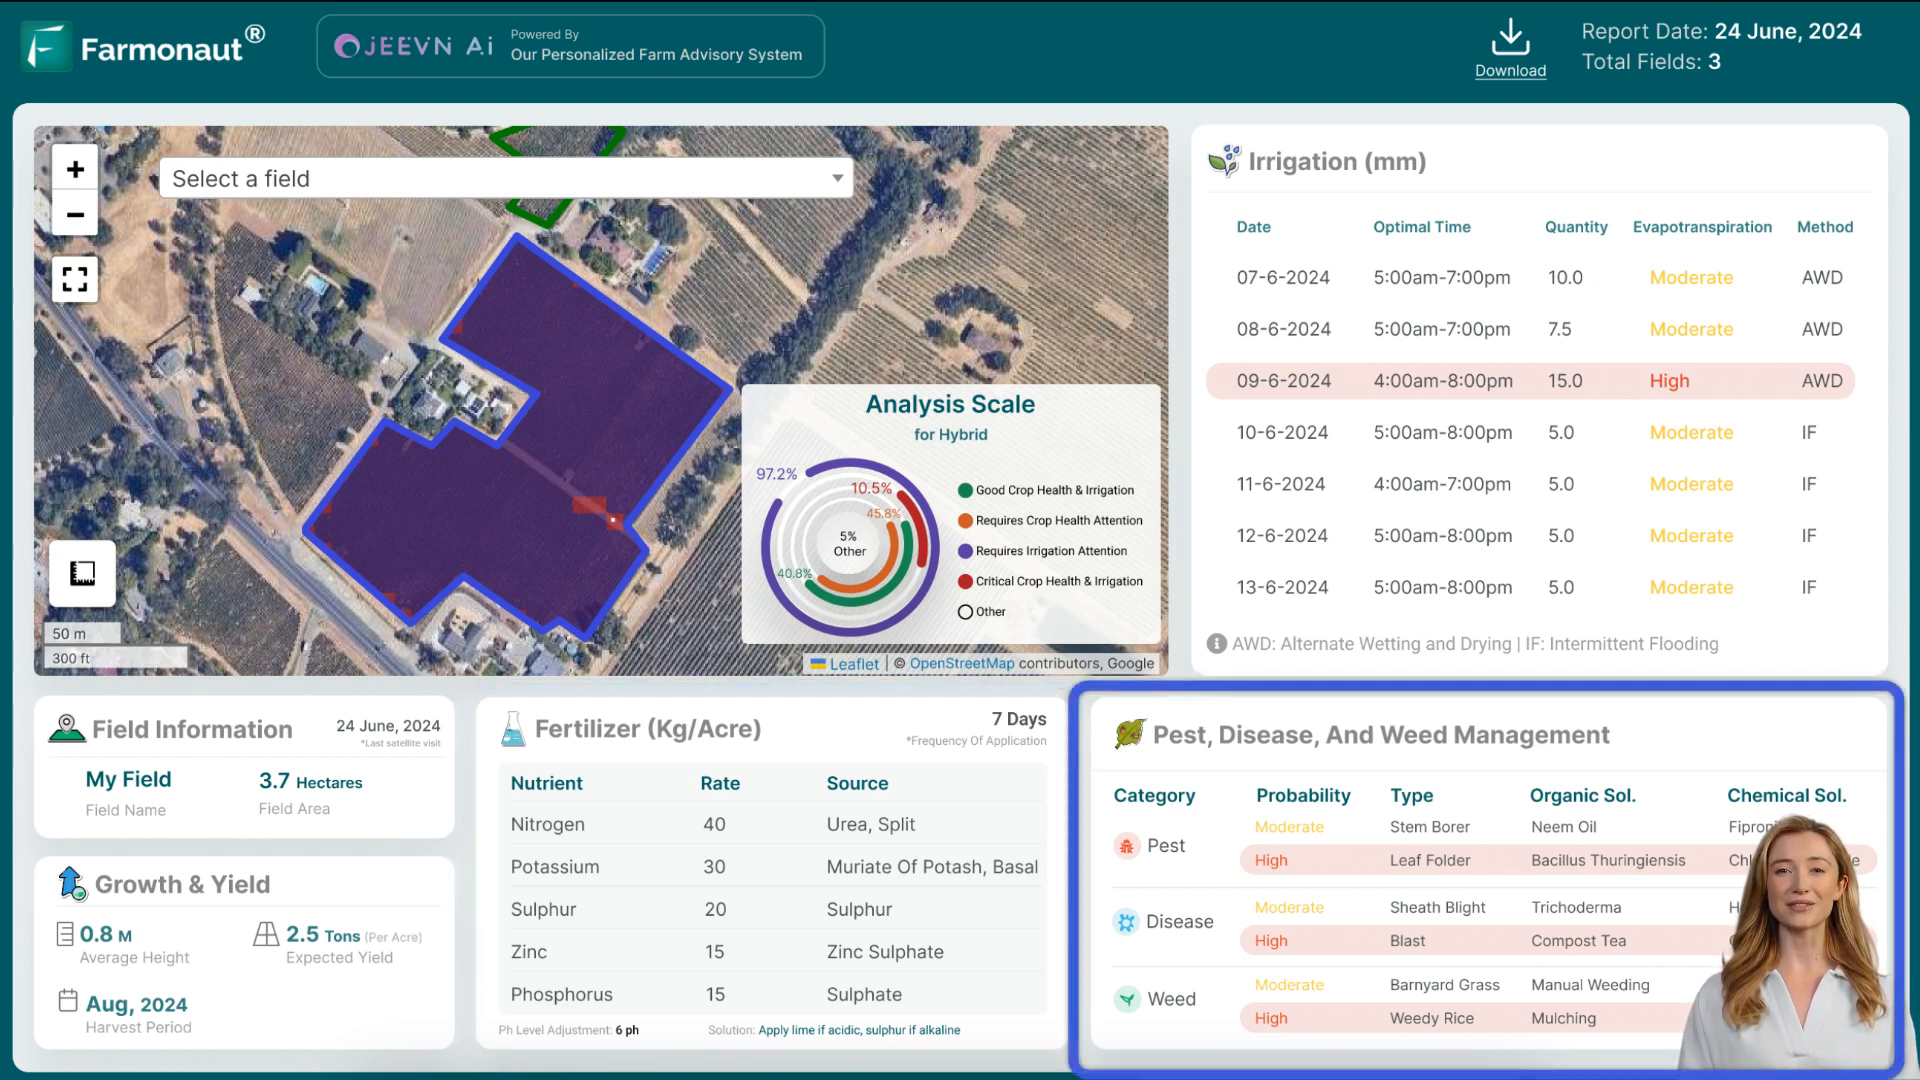Viewport: 1920px width, 1080px height.
Task: Select the map fullscreen expand toggle
Action: click(75, 278)
